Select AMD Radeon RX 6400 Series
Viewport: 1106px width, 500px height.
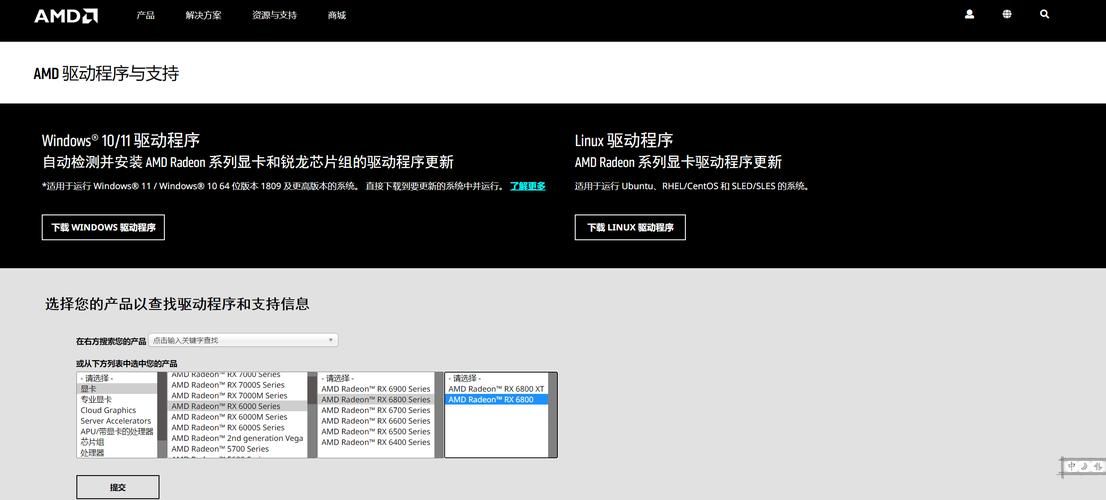pos(376,442)
